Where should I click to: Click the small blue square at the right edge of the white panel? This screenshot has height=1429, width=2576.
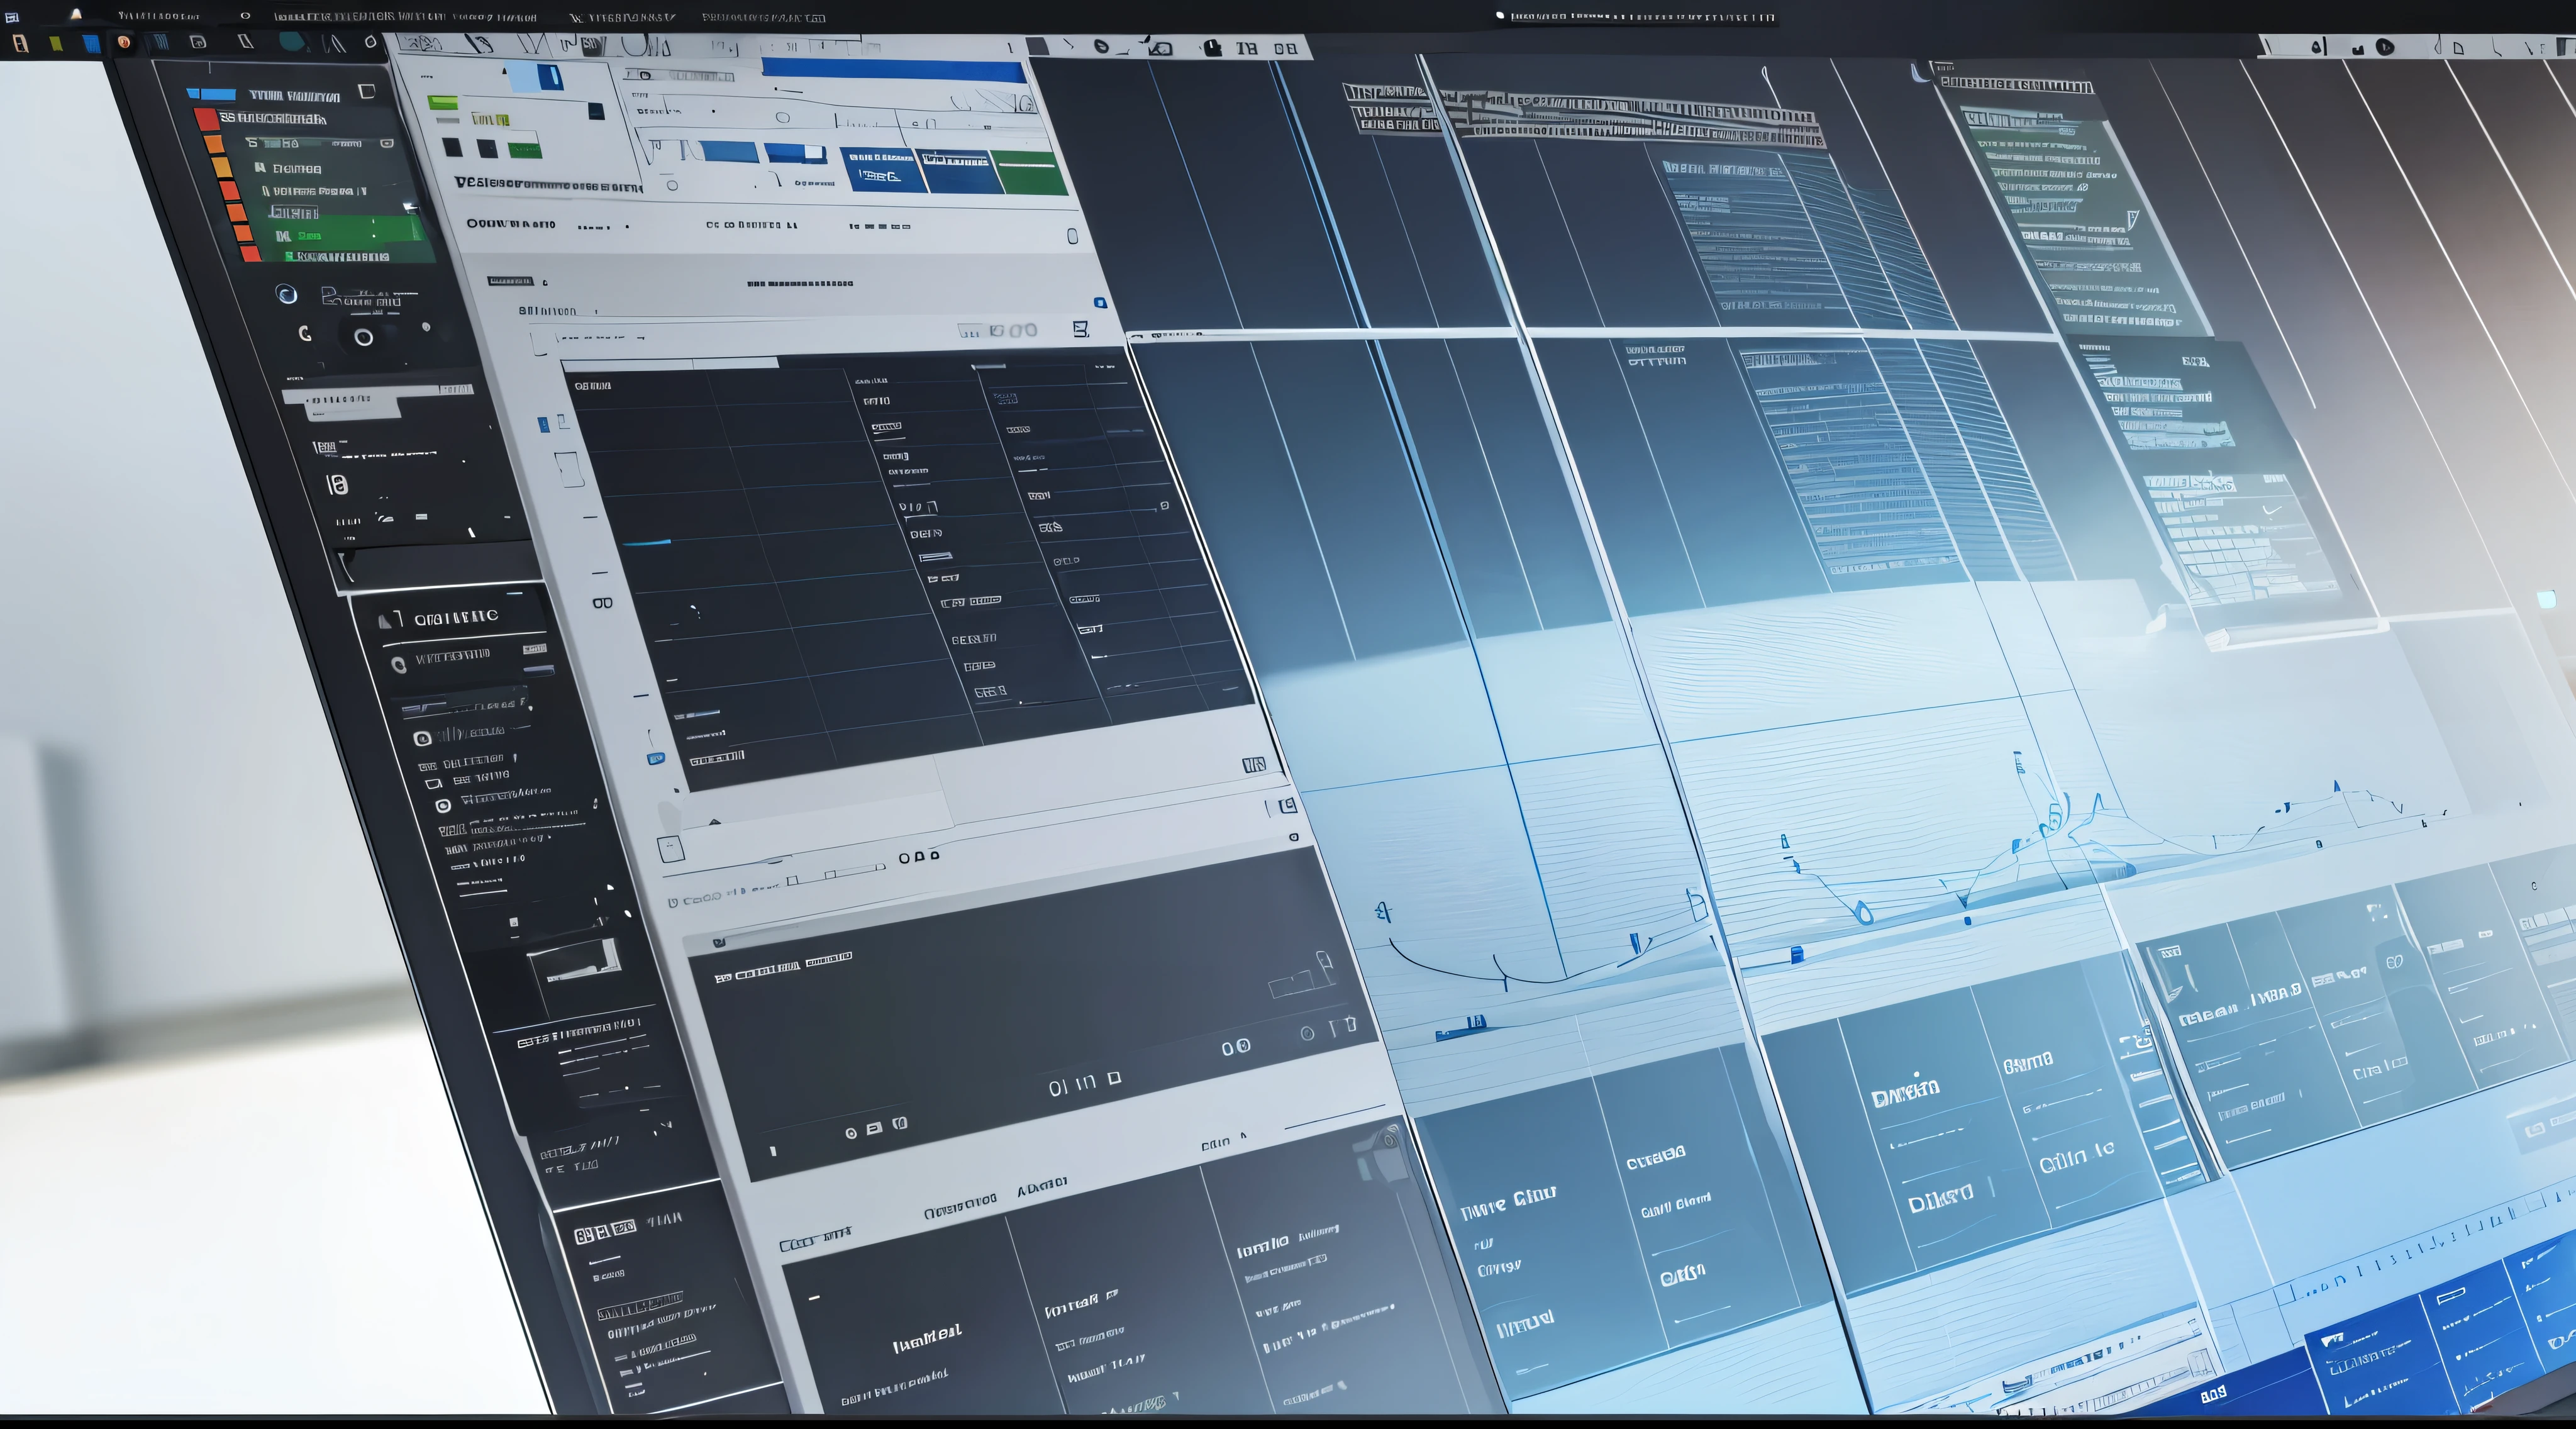coord(1100,302)
